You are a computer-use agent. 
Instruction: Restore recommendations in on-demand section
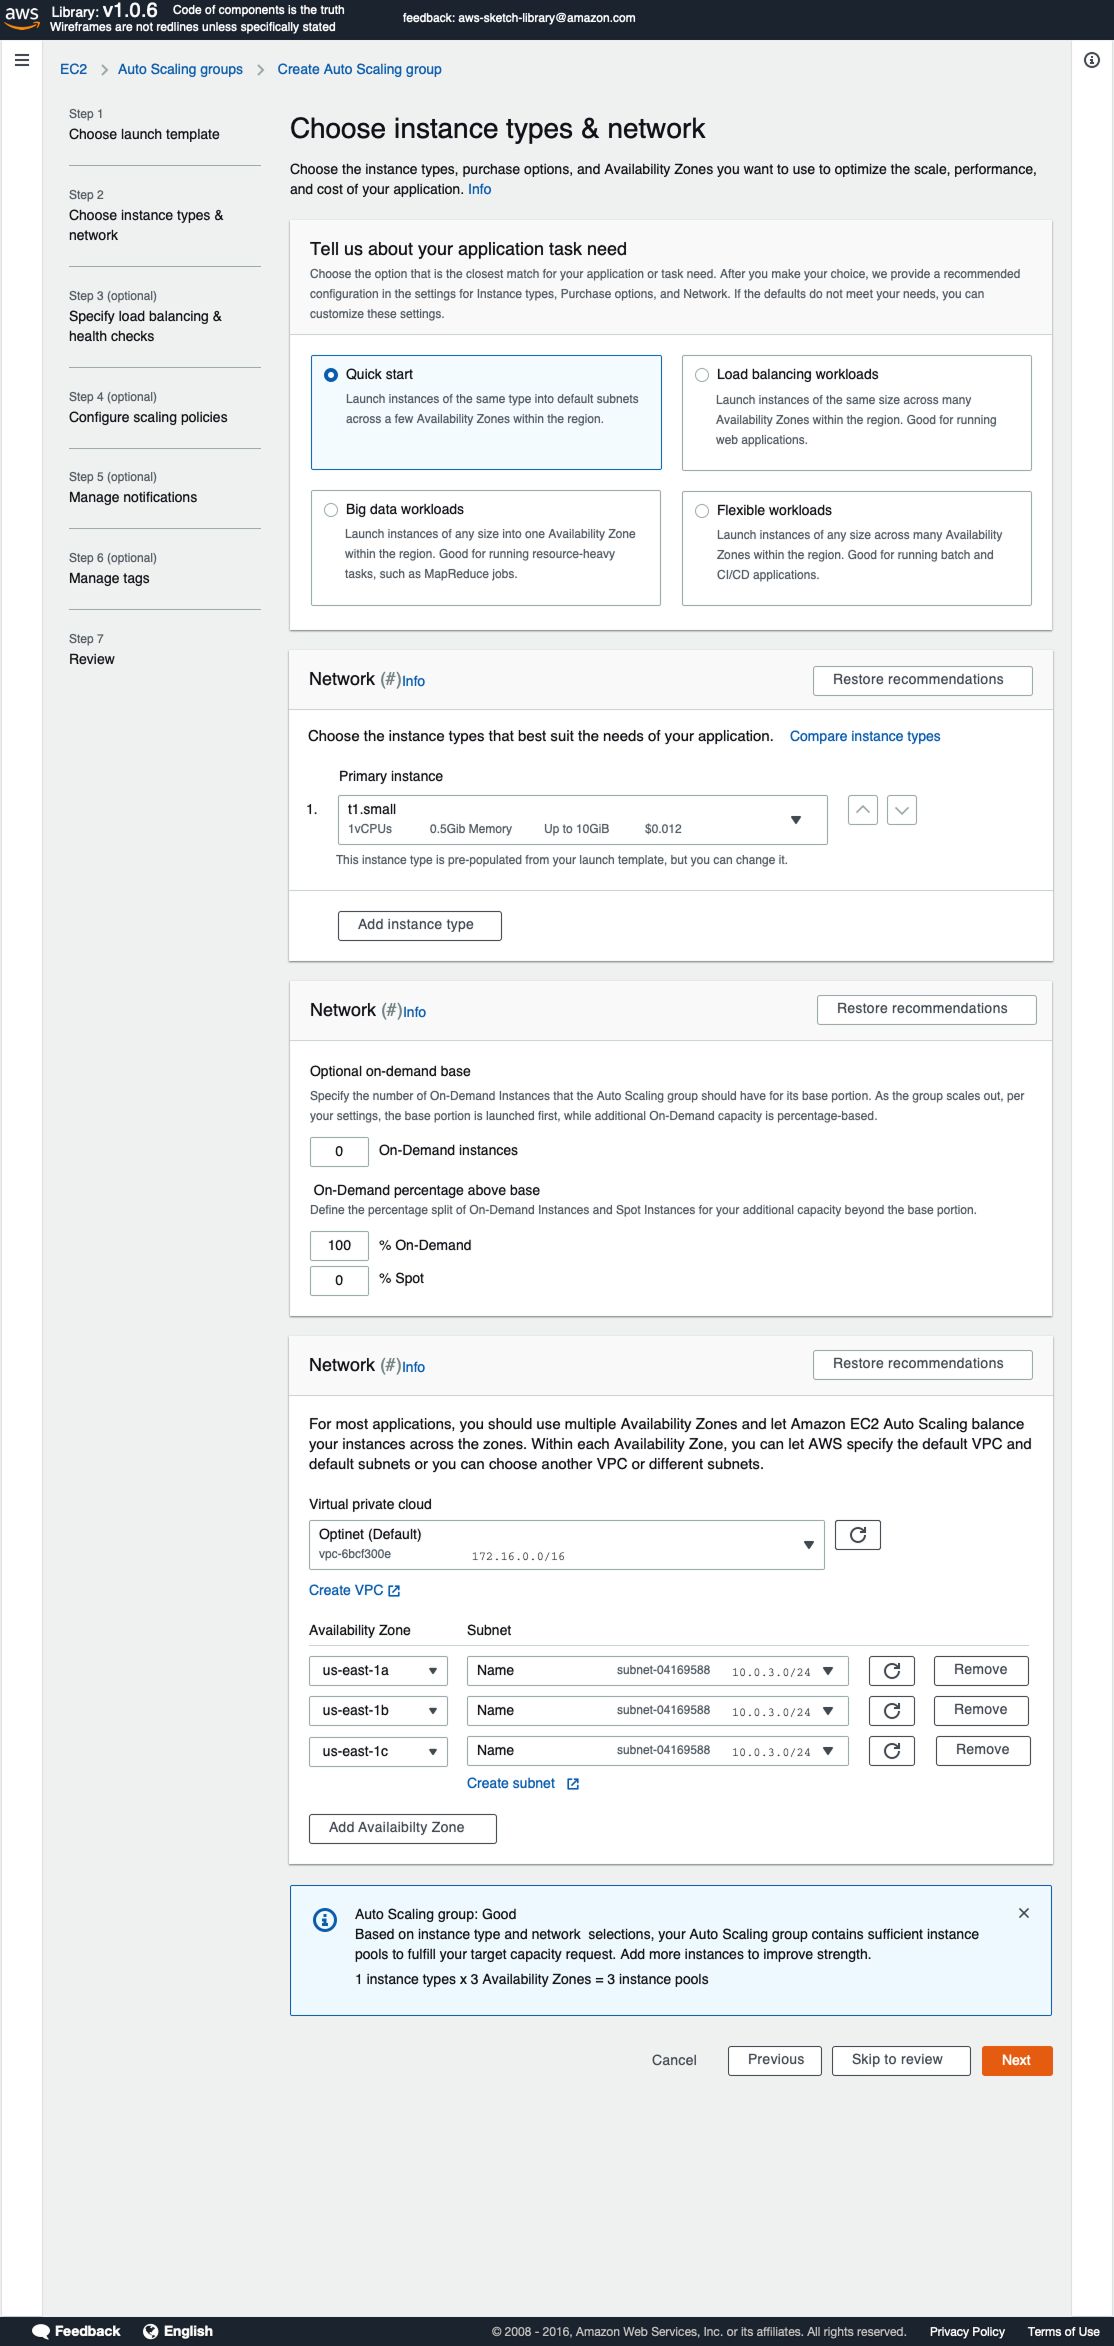927,1009
